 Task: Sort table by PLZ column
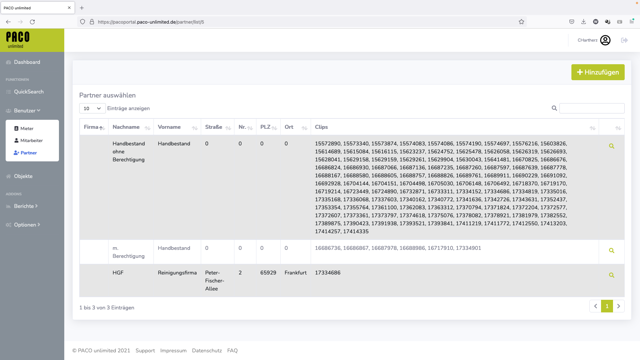click(268, 127)
